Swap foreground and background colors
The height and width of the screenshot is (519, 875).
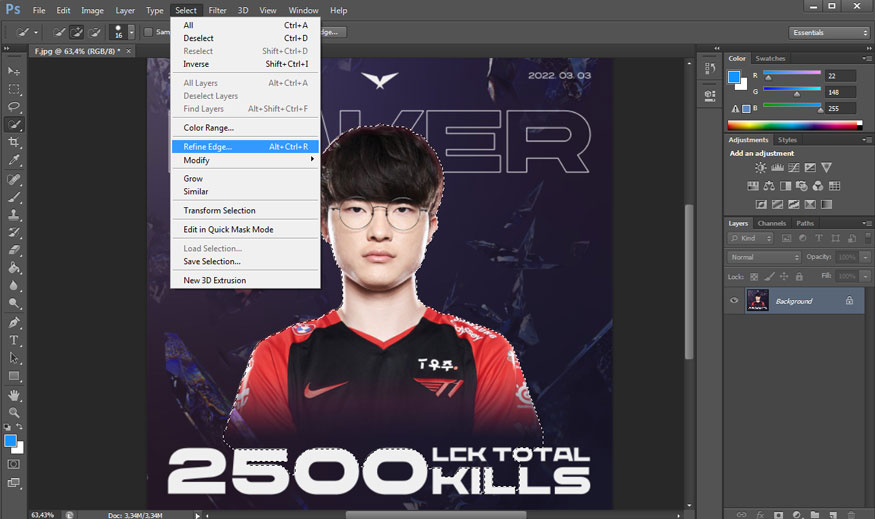point(20,427)
